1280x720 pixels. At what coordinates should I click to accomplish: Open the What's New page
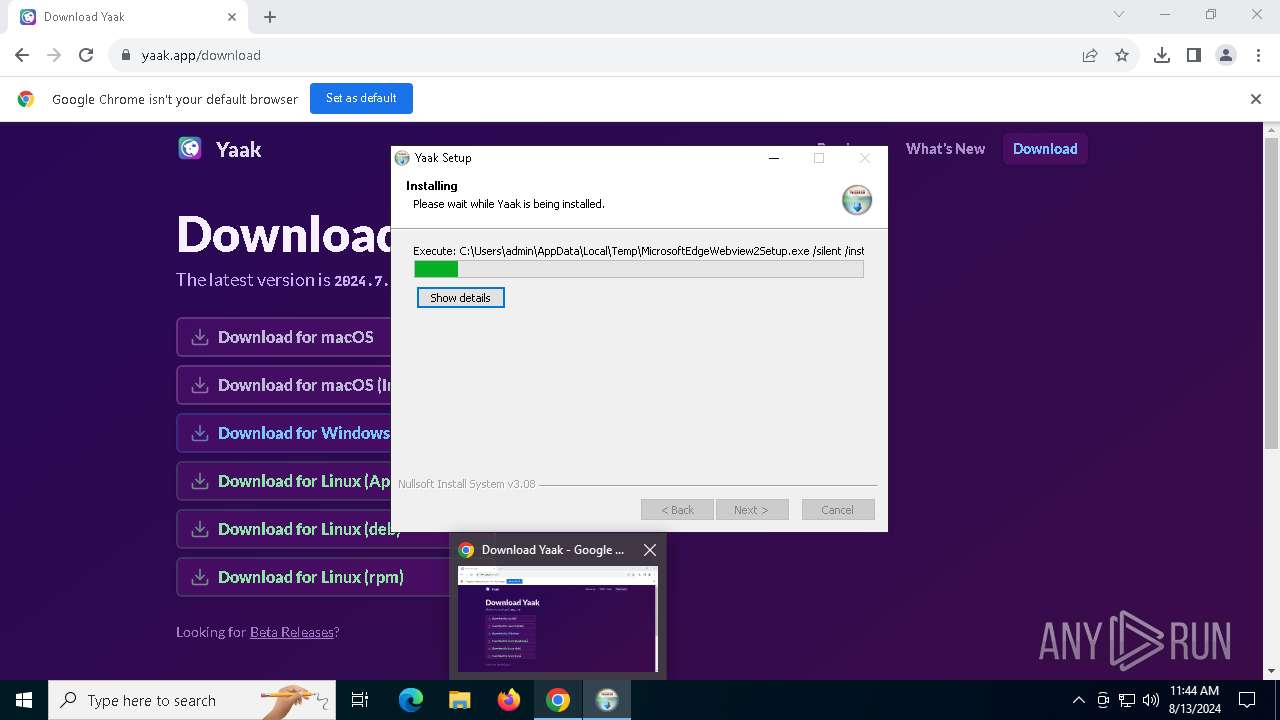(x=945, y=149)
